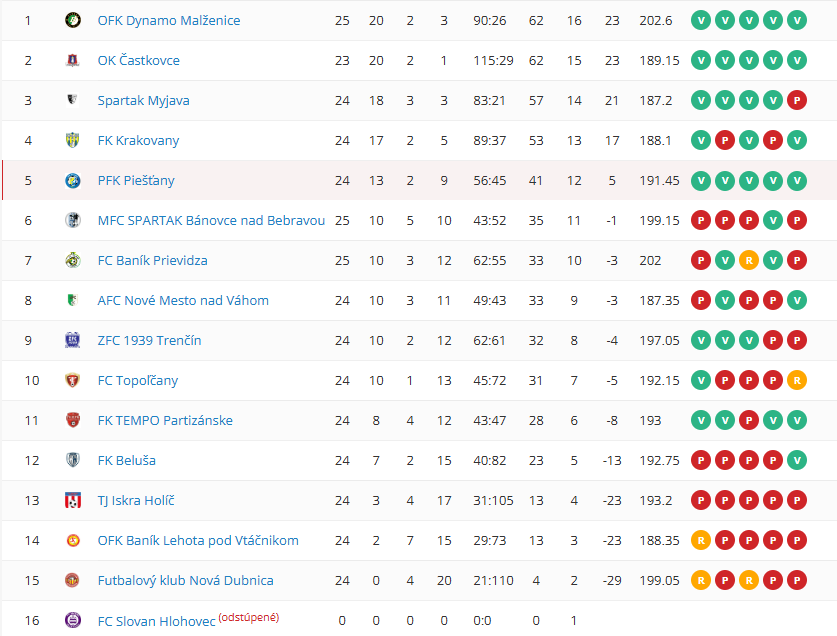Screen dimensions: 837x636
Task: Open the OFK Dynamo Malženice team link
Action: [169, 20]
